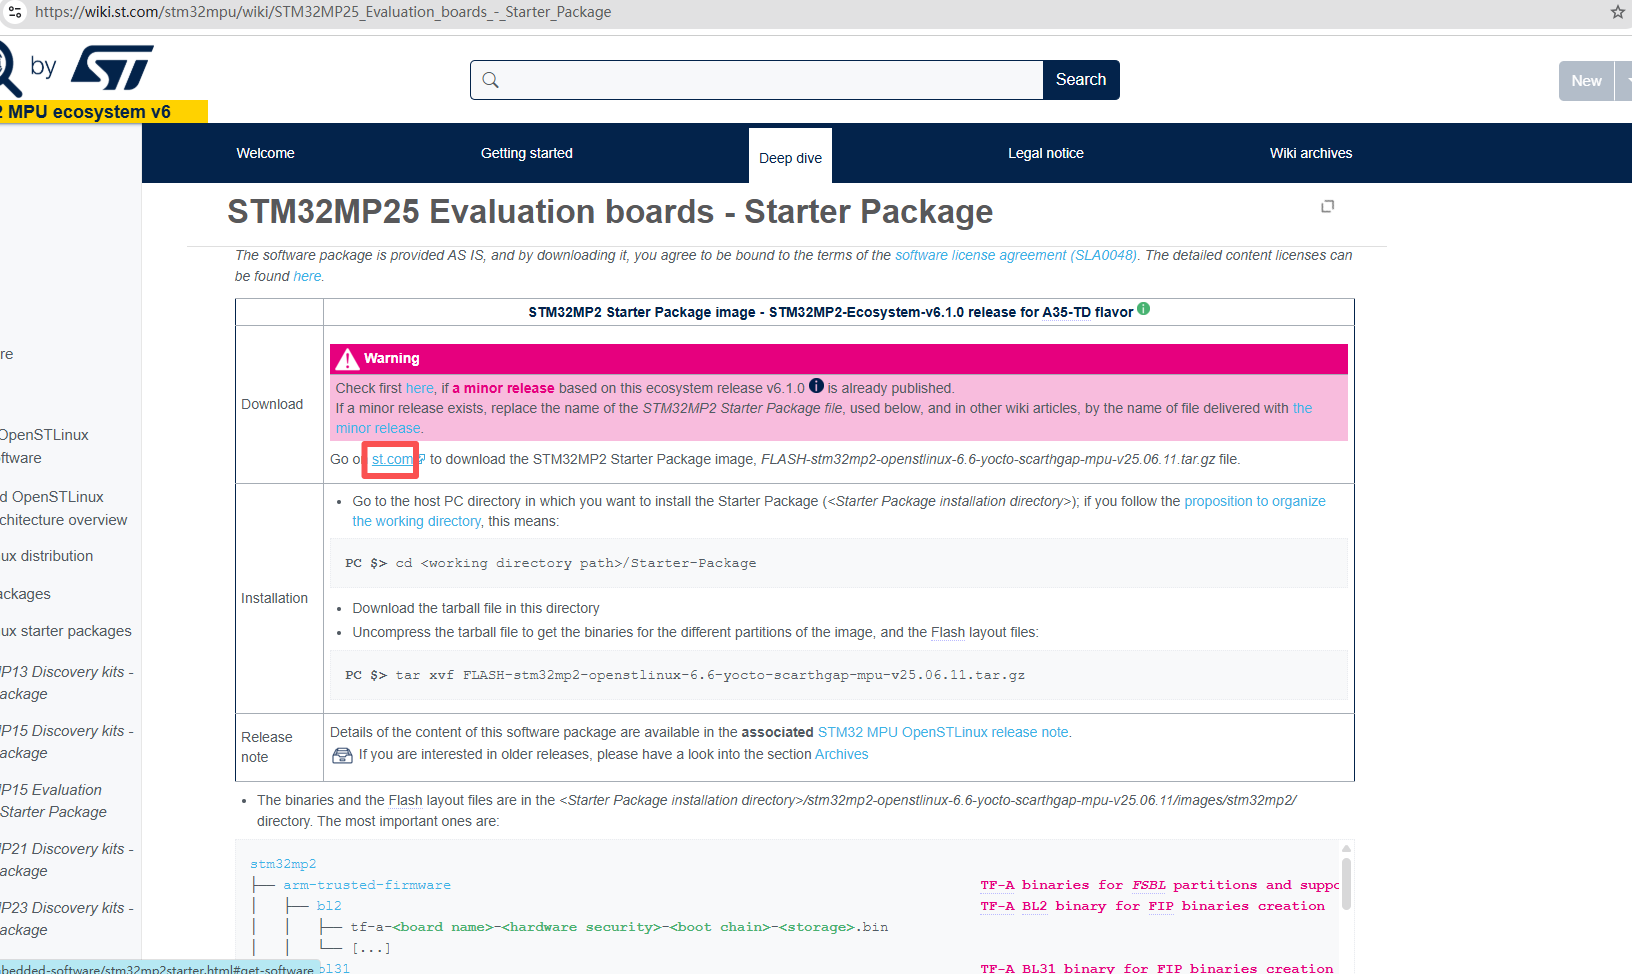Click the magnifier icon in search box
The width and height of the screenshot is (1632, 974).
pos(490,80)
